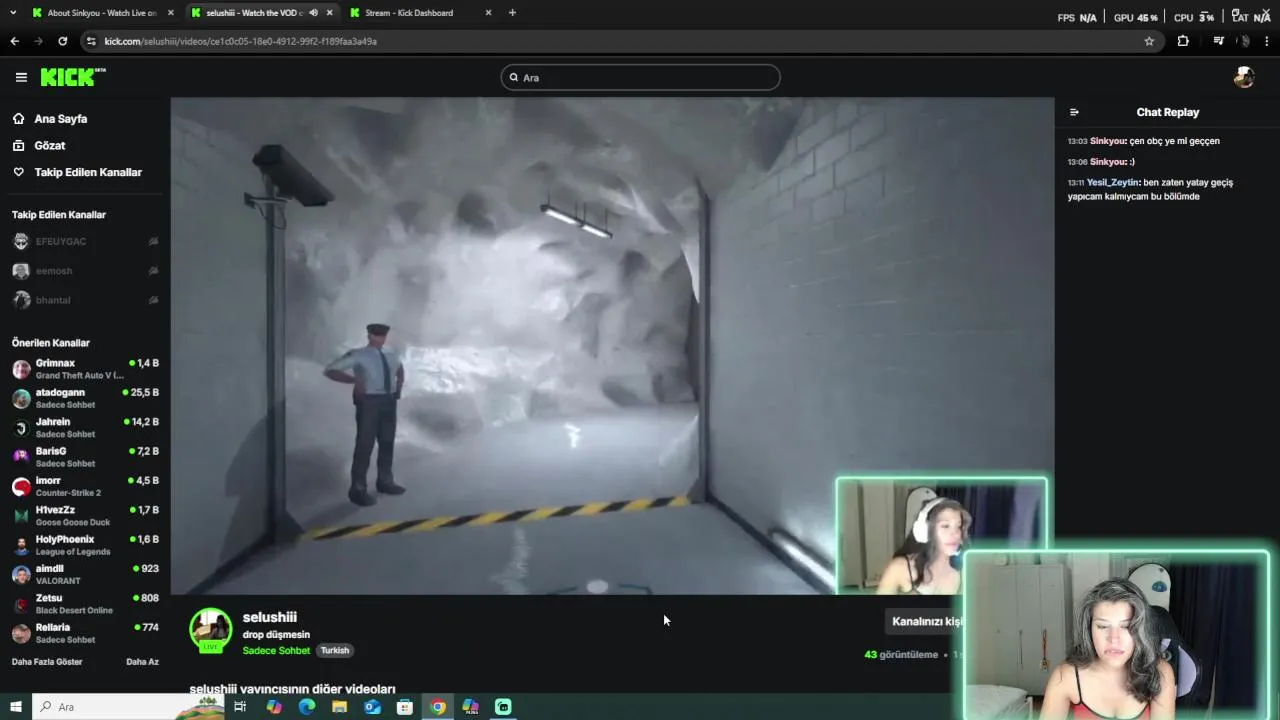Collapse the Chat Replay panel icon
The width and height of the screenshot is (1280, 720).
pyautogui.click(x=1074, y=112)
